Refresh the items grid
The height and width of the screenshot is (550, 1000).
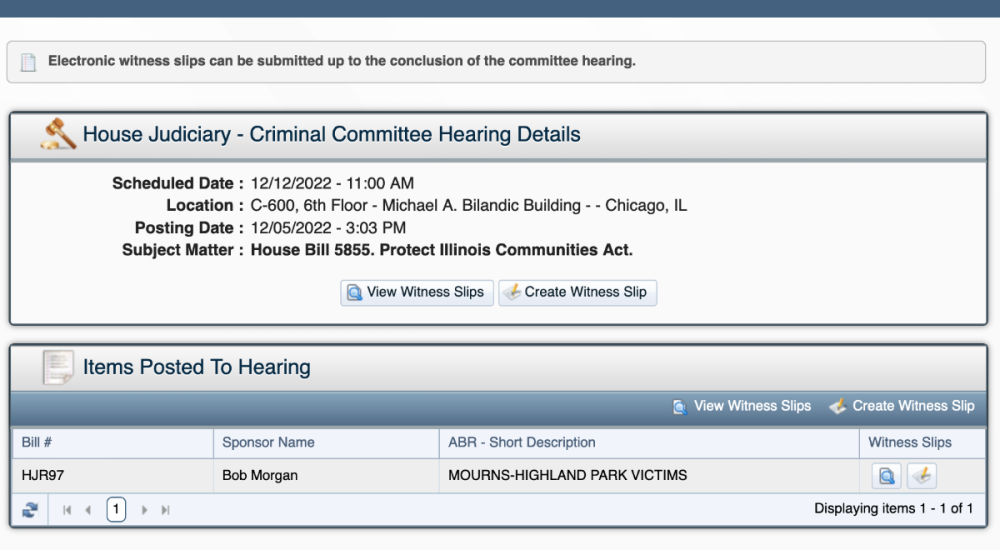(30, 510)
